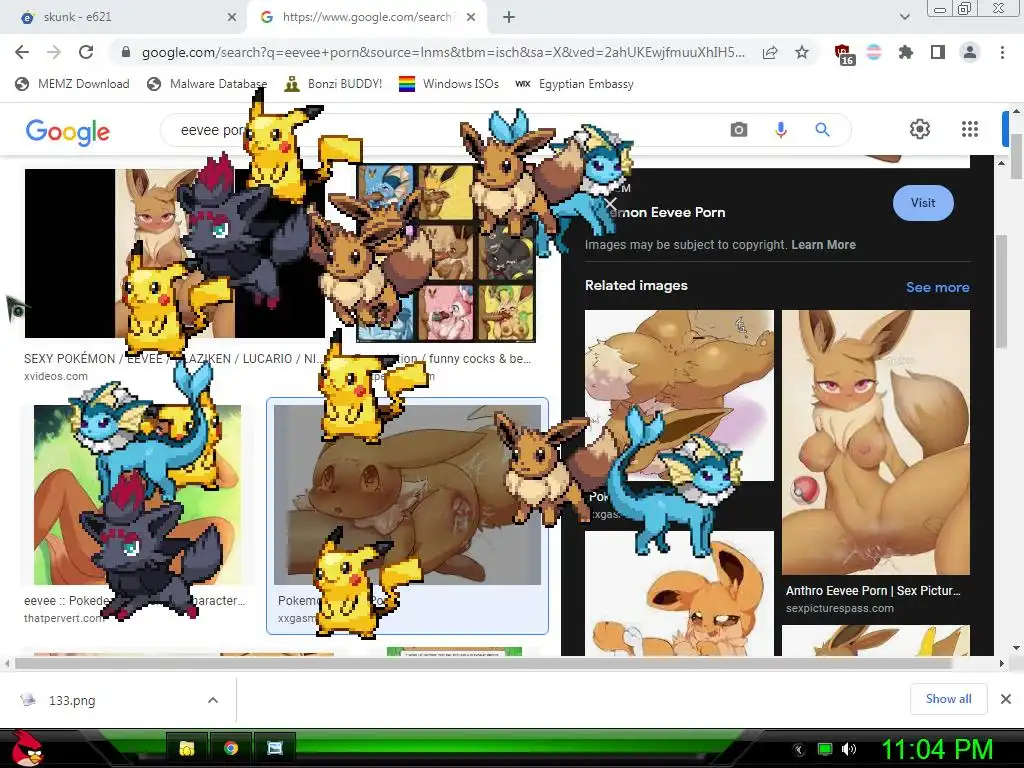Open File Explorer from the taskbar
The width and height of the screenshot is (1024, 768).
(x=187, y=748)
